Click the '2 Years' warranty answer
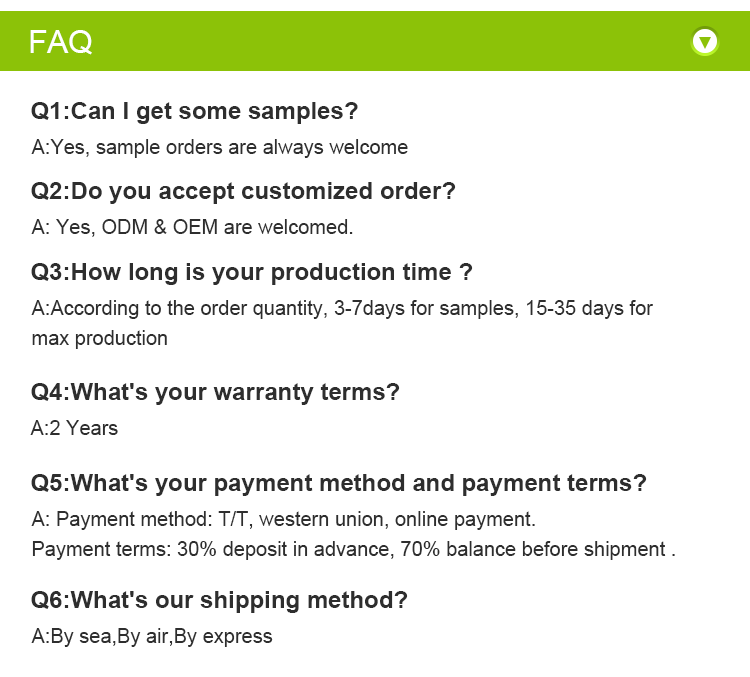 [x=74, y=428]
